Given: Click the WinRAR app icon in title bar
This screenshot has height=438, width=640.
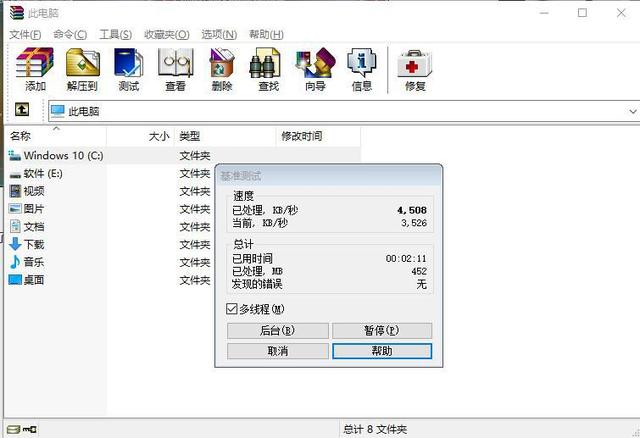Looking at the screenshot, I should coord(17,13).
